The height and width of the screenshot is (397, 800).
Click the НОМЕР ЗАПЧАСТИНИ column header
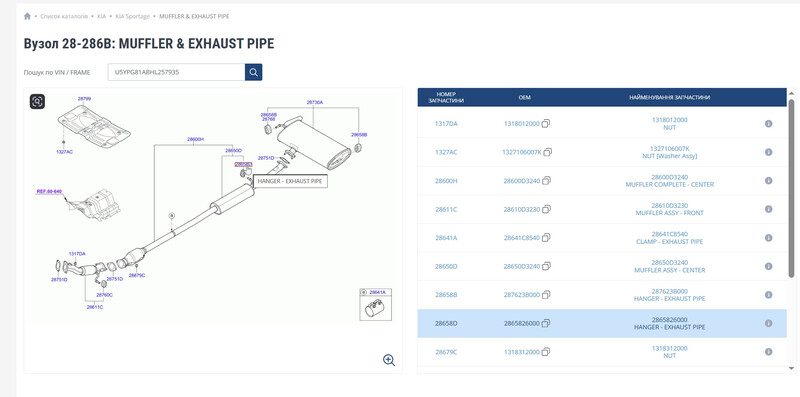[446, 97]
